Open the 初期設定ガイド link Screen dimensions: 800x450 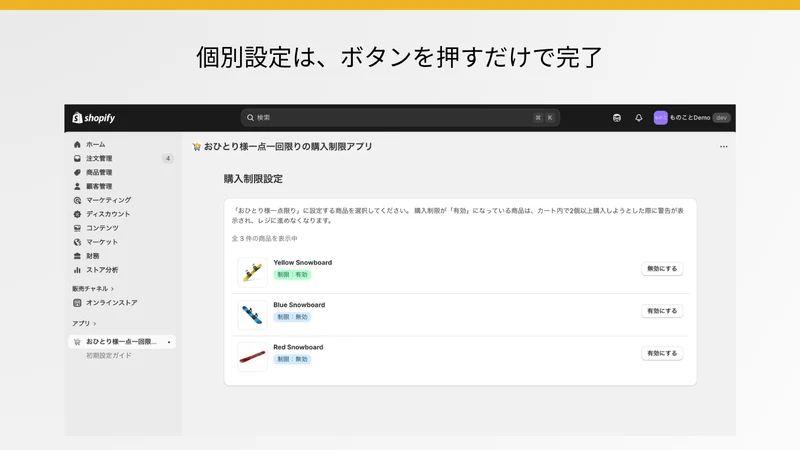[109, 356]
